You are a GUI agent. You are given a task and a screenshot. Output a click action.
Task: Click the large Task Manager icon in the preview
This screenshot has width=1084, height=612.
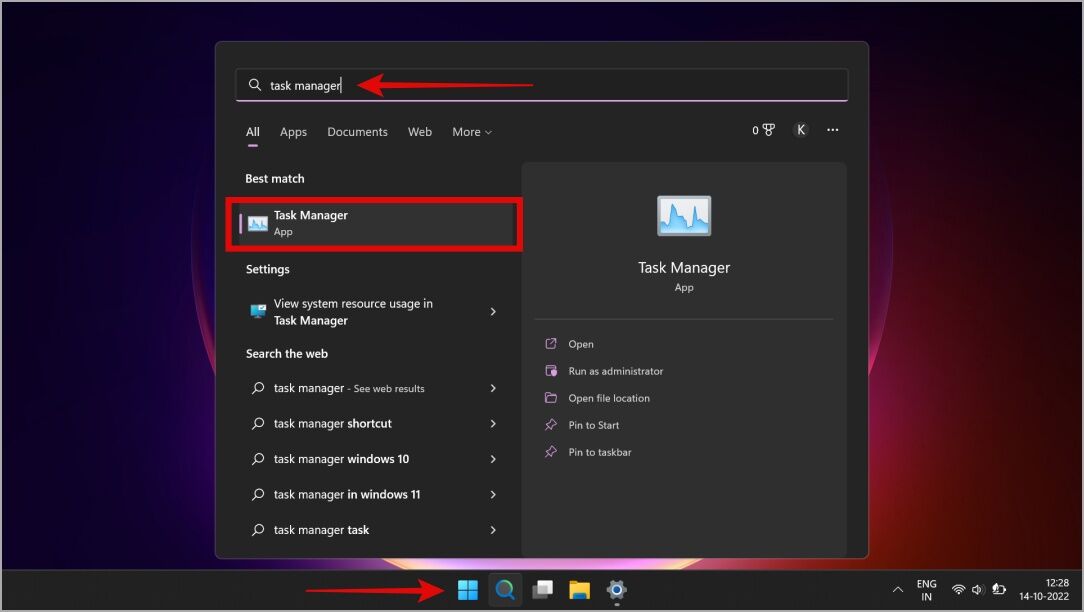coord(684,216)
